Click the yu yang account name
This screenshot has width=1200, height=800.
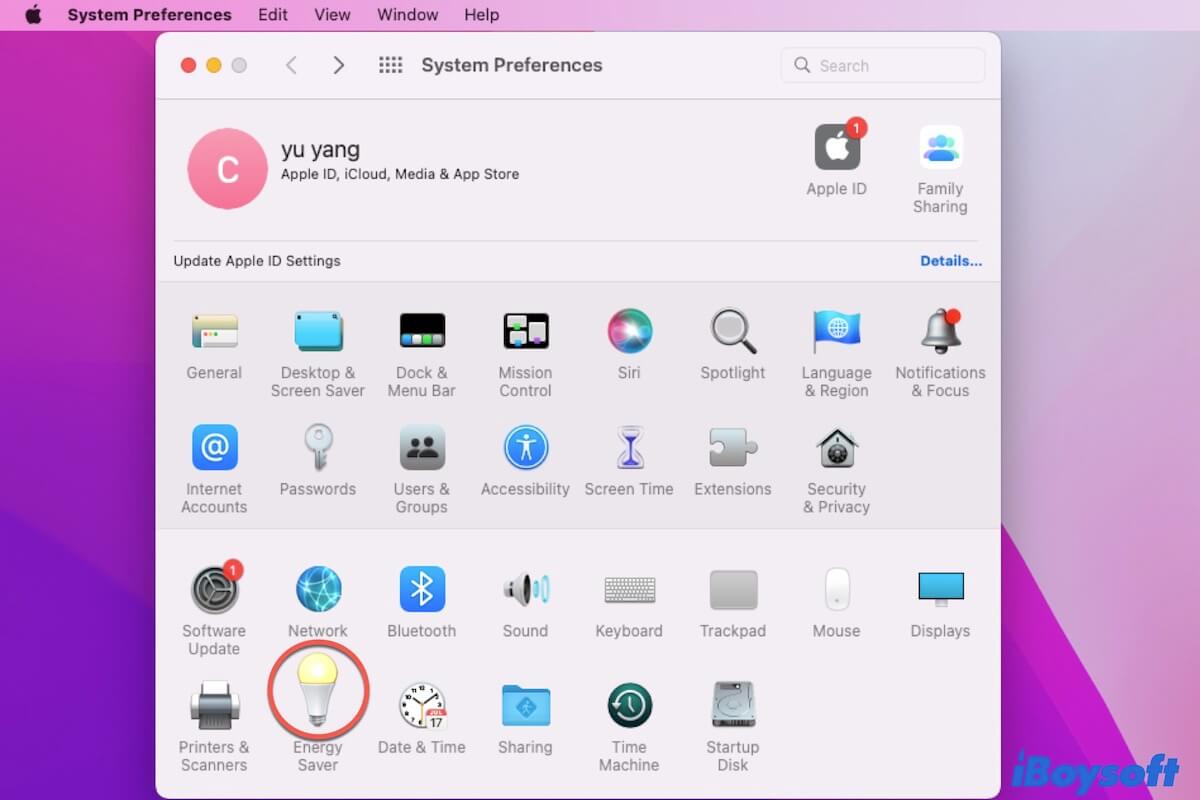point(320,150)
